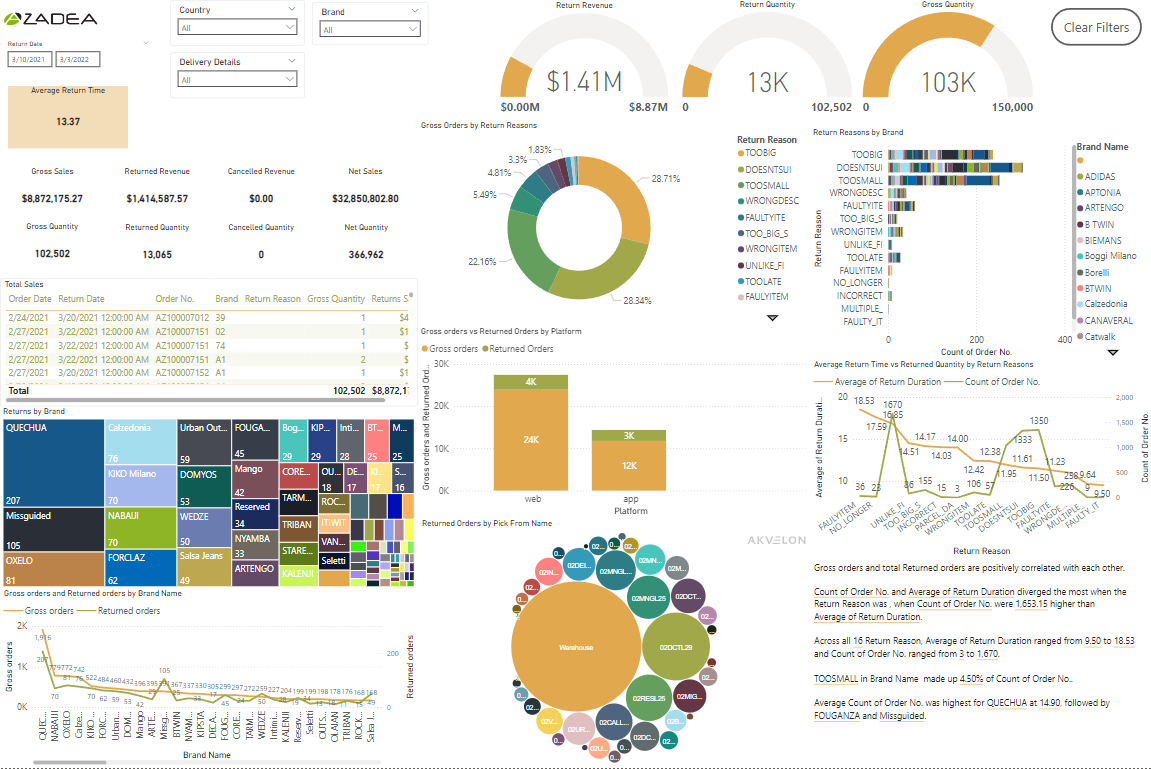1151x769 pixels.
Task: Click the Average Return Time card
Action: click(x=68, y=117)
